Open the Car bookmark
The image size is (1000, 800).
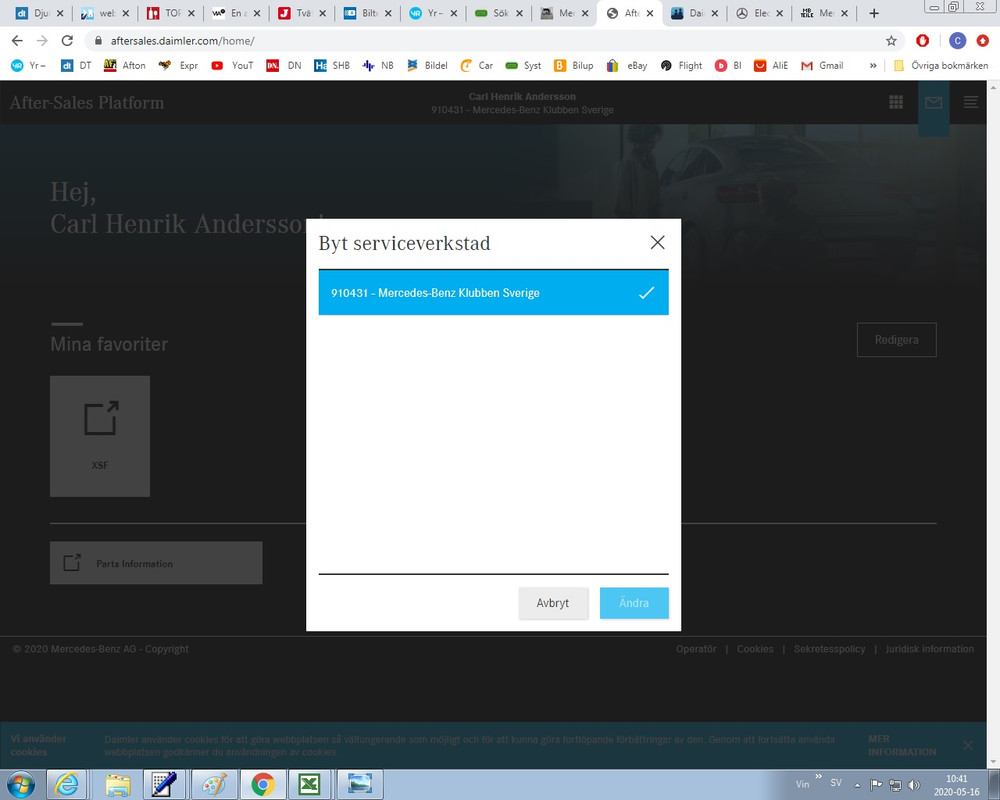477,65
